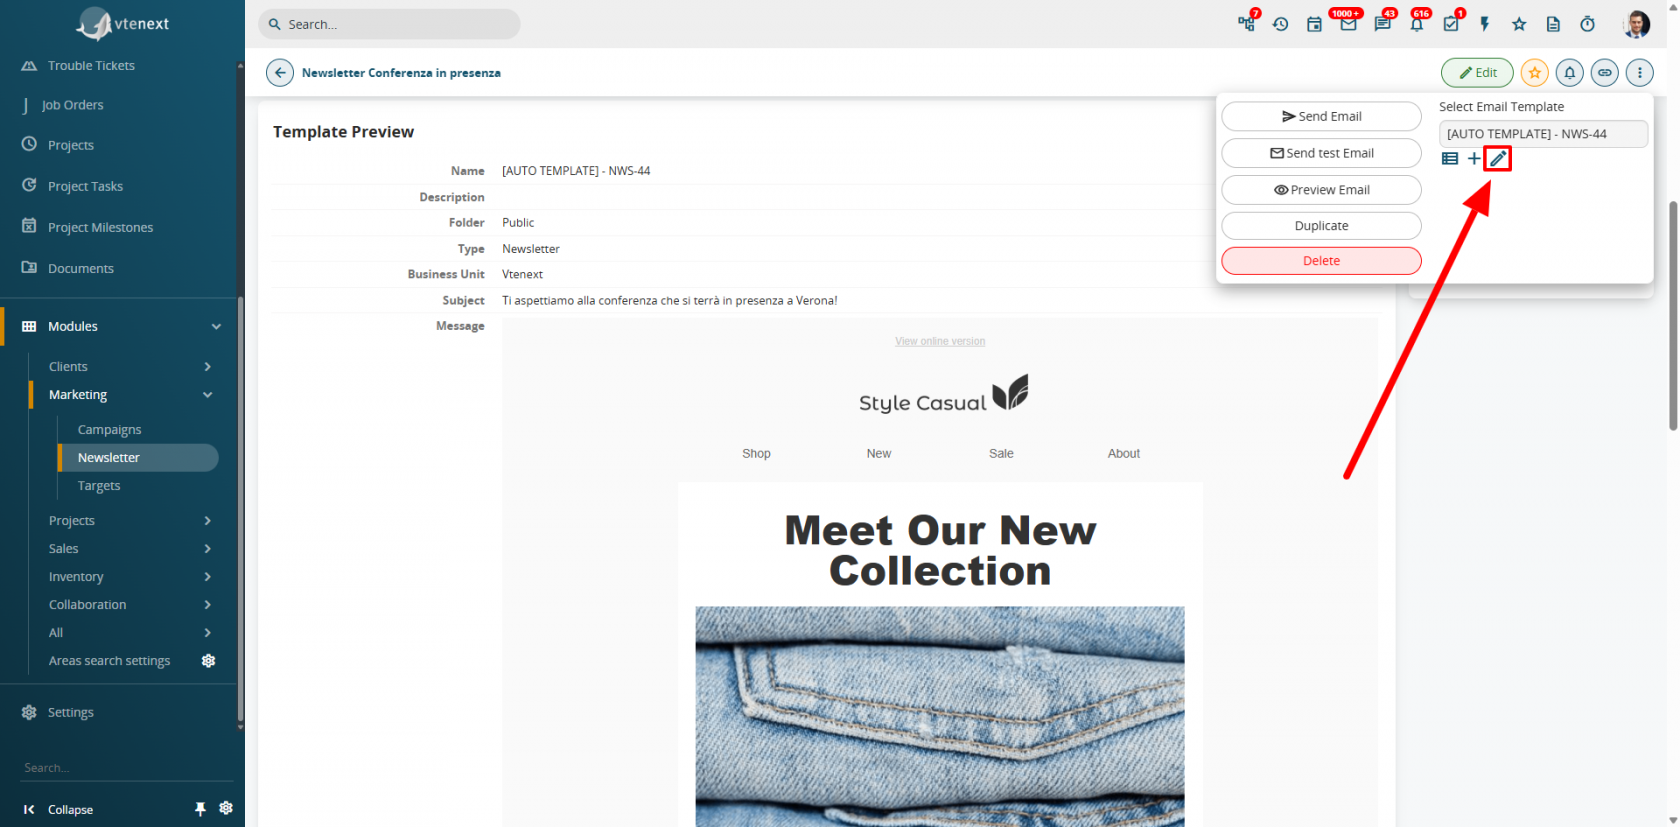Image resolution: width=1680 pixels, height=827 pixels.
Task: Open Projects shortcut above Project Tasks
Action: [x=71, y=145]
